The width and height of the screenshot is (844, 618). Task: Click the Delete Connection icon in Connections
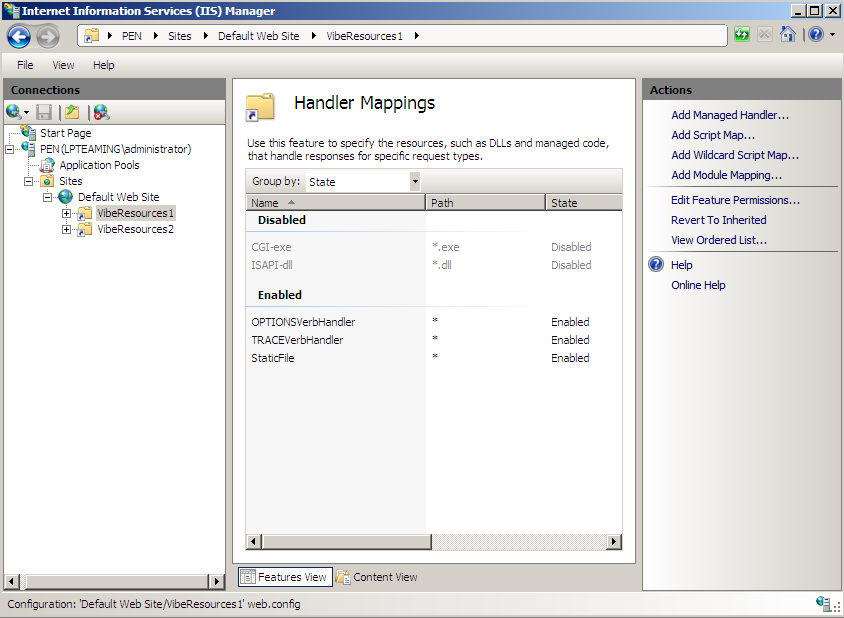(101, 112)
